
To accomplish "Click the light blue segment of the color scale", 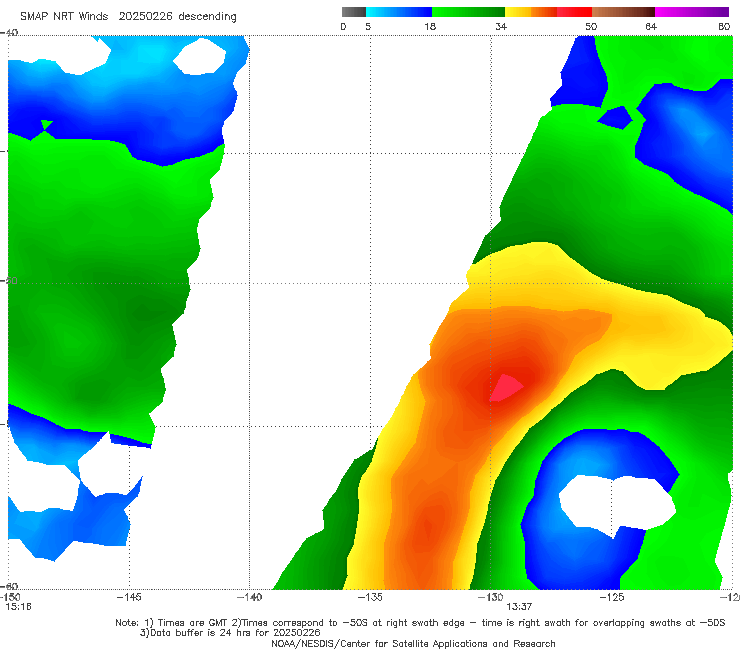I will [399, 12].
